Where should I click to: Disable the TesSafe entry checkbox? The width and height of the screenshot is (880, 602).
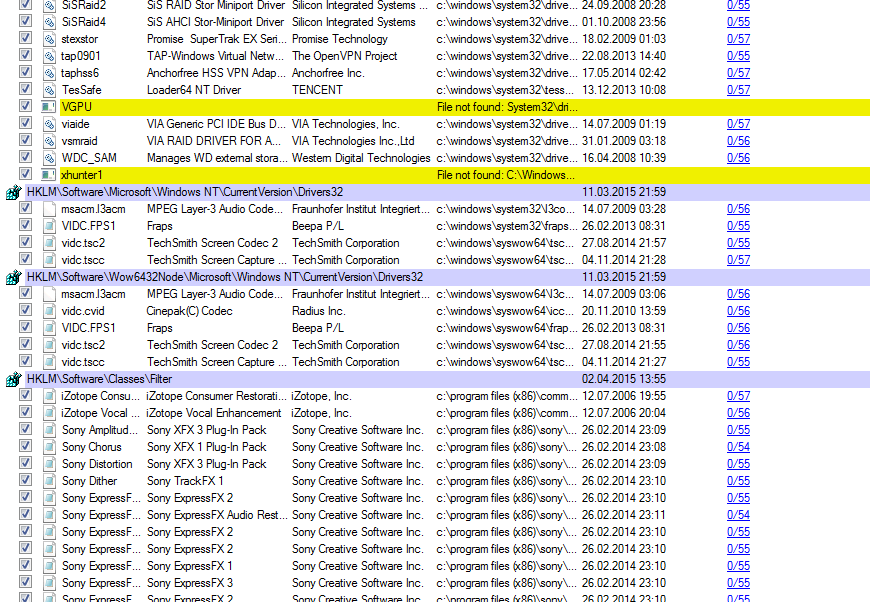25,90
